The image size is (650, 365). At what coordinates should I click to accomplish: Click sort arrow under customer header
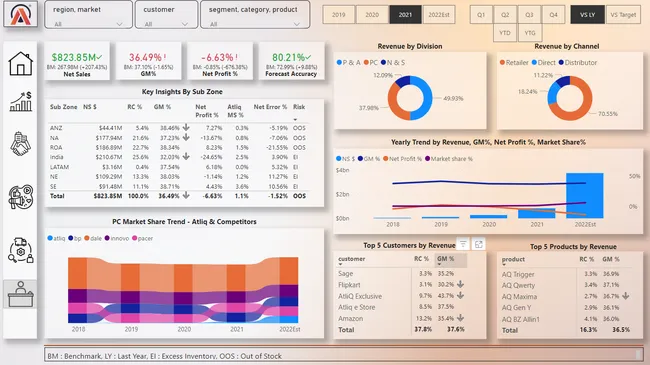tap(340, 264)
